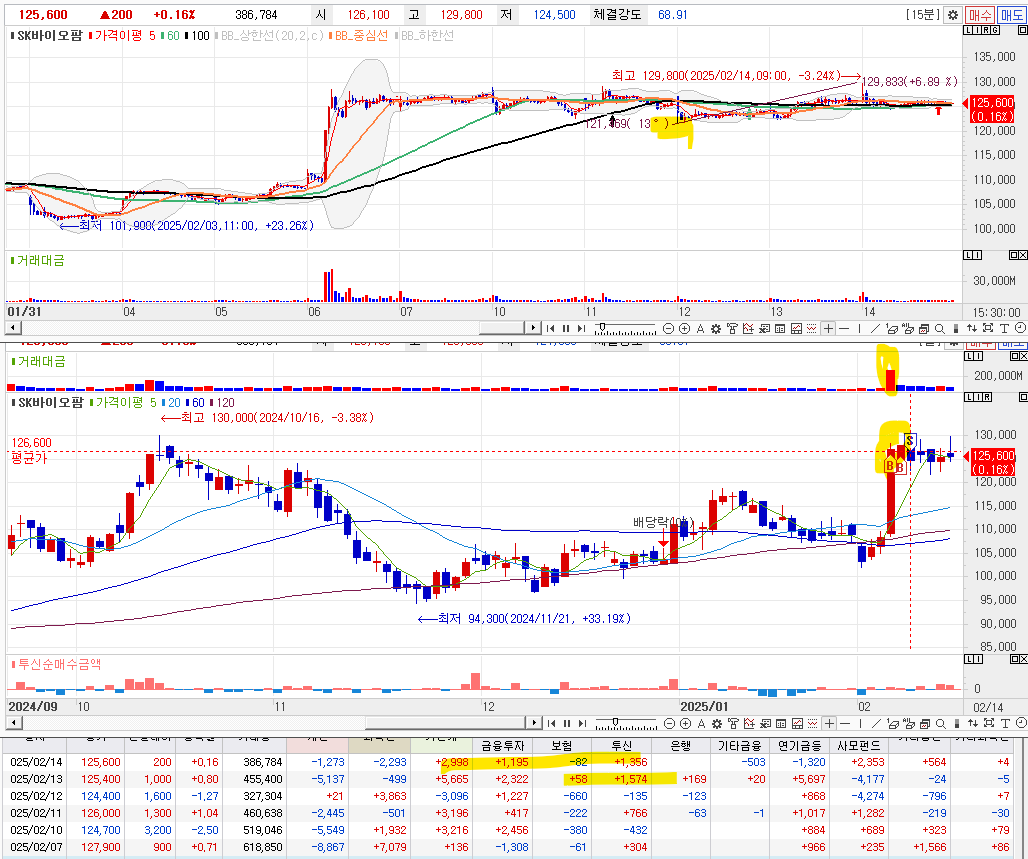Toggle the R button on the top price chart
1028x859 pixels.
point(987,30)
